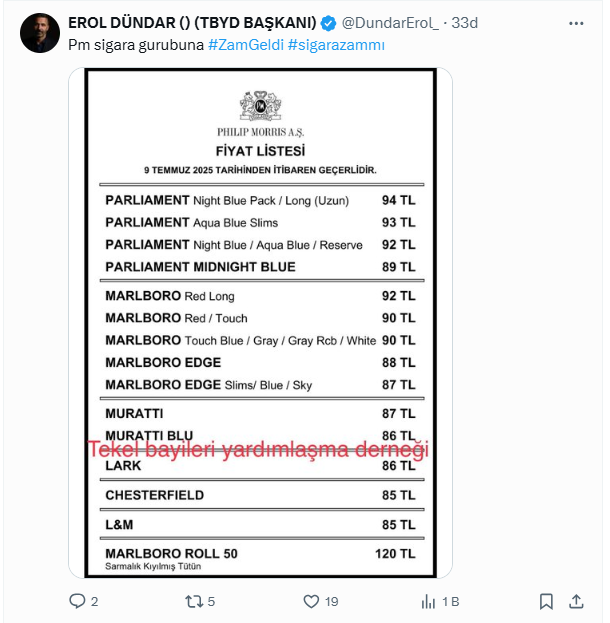610x623 pixels.
Task: Open the 33d timestamp link
Action: click(x=465, y=23)
